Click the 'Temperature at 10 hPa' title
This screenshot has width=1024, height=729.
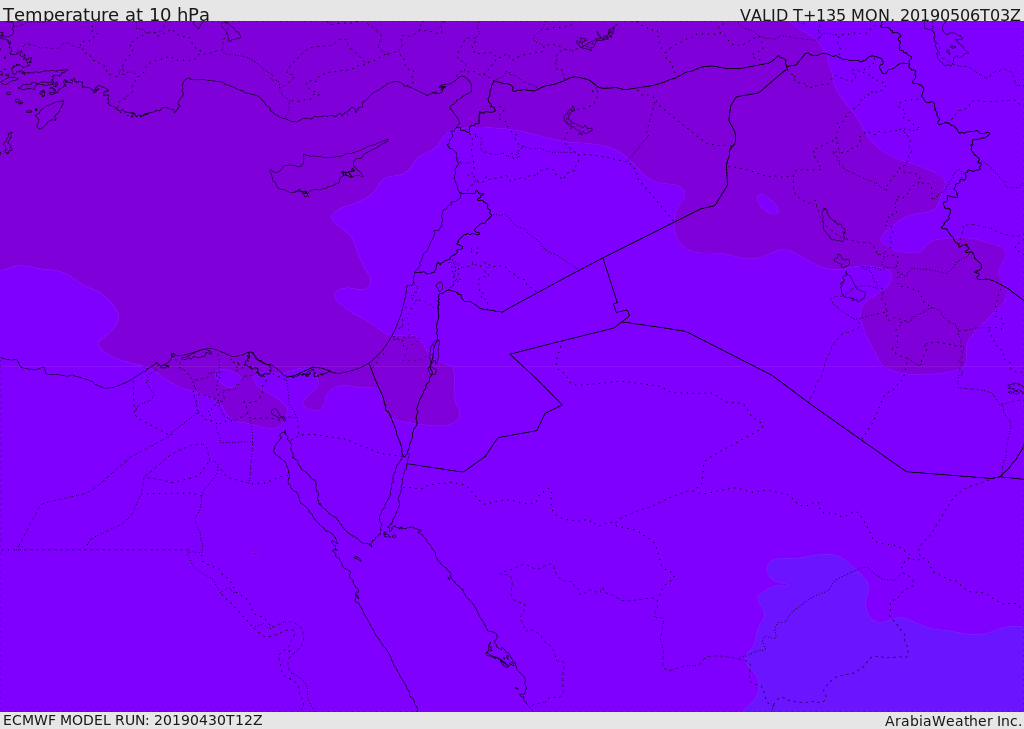[106, 14]
